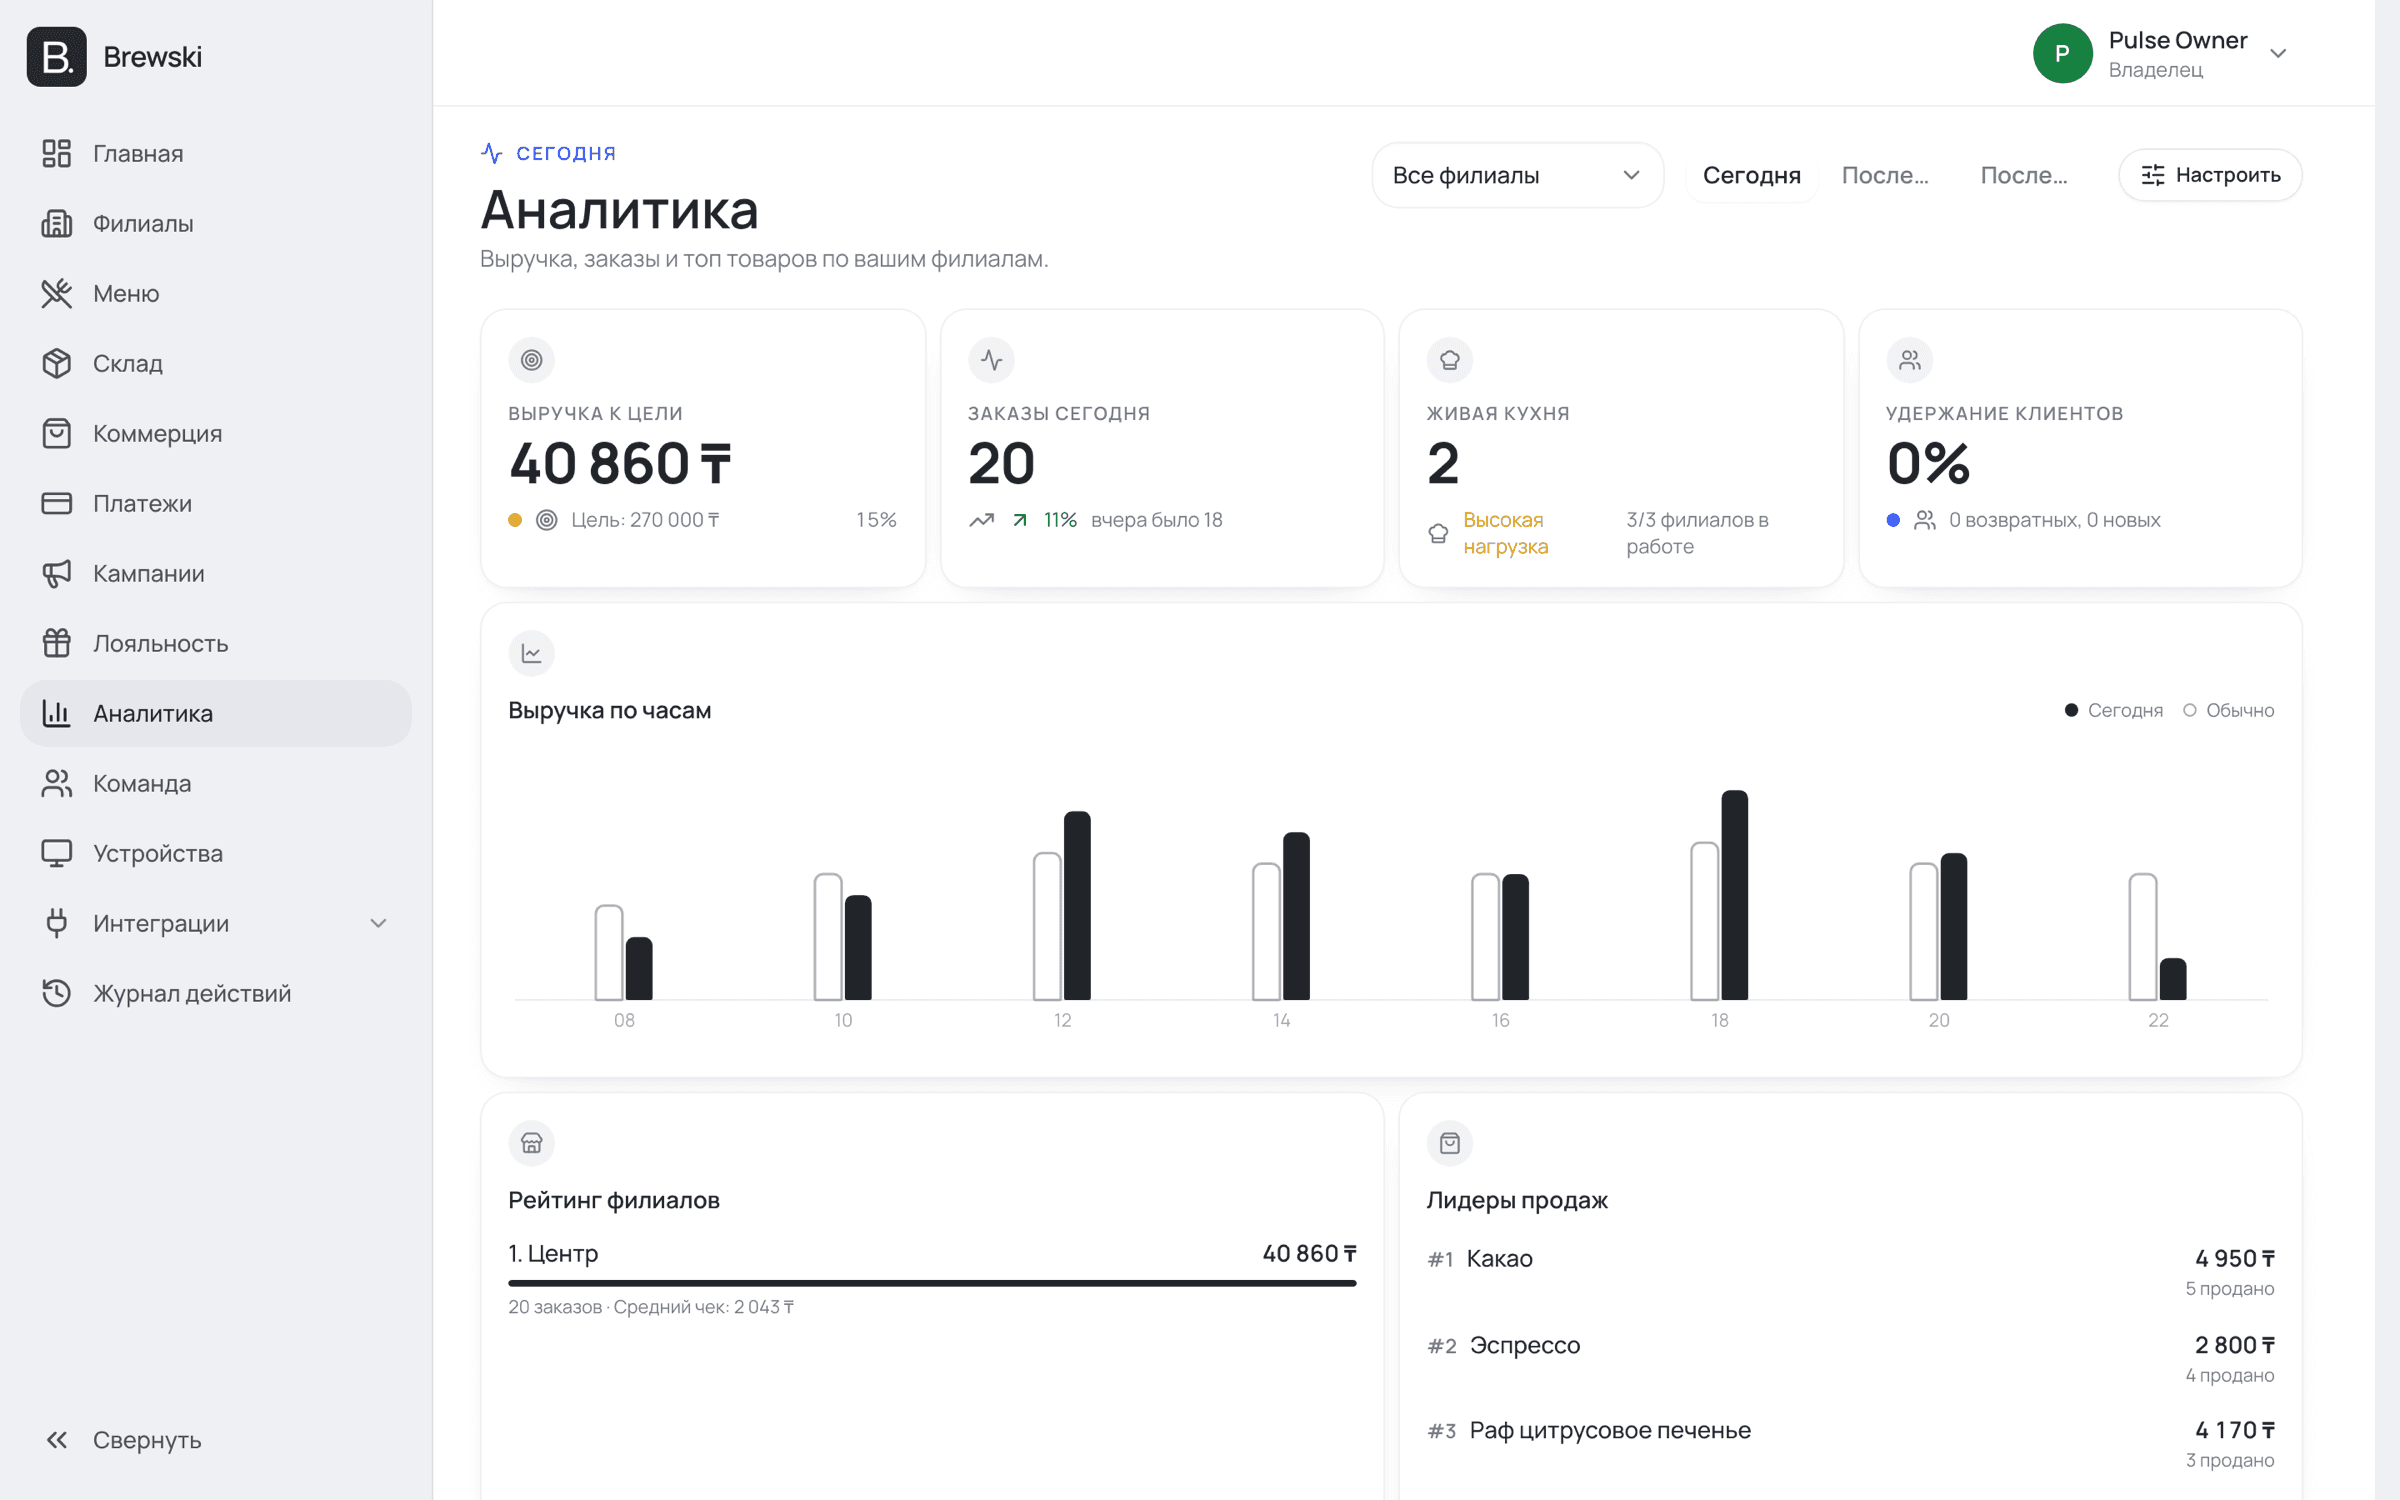Viewport: 2400px width, 1500px height.
Task: Click the target icon on Выручка к цели card
Action: pyautogui.click(x=531, y=360)
